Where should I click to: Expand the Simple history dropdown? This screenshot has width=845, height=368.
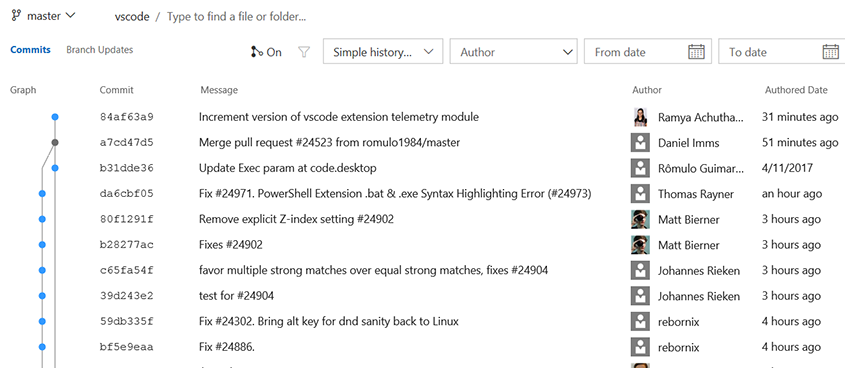pos(383,52)
